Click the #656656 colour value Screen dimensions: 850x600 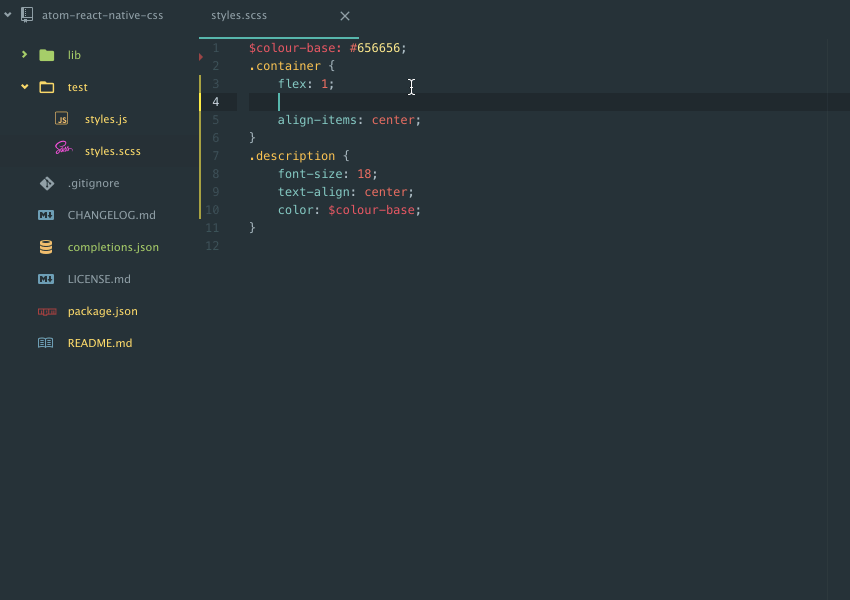375,48
